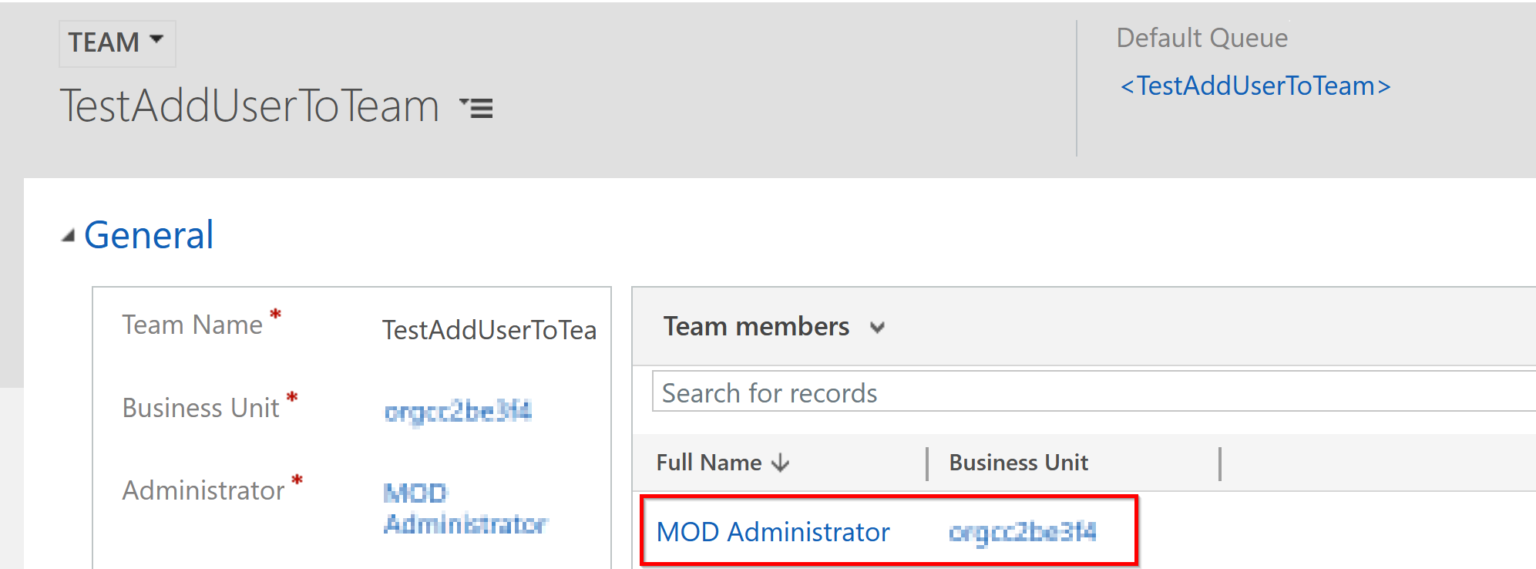Screen dimensions: 1536x569
Task: Sort by Full Name column header
Action: pyautogui.click(x=709, y=463)
